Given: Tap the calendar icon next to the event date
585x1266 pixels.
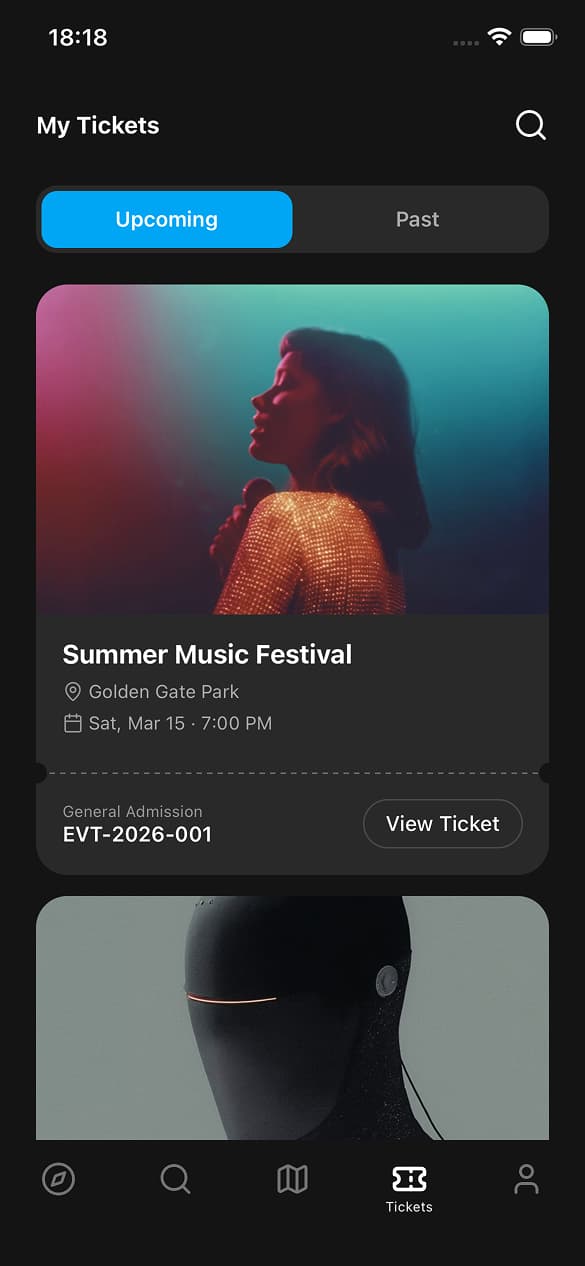Looking at the screenshot, I should coord(72,723).
